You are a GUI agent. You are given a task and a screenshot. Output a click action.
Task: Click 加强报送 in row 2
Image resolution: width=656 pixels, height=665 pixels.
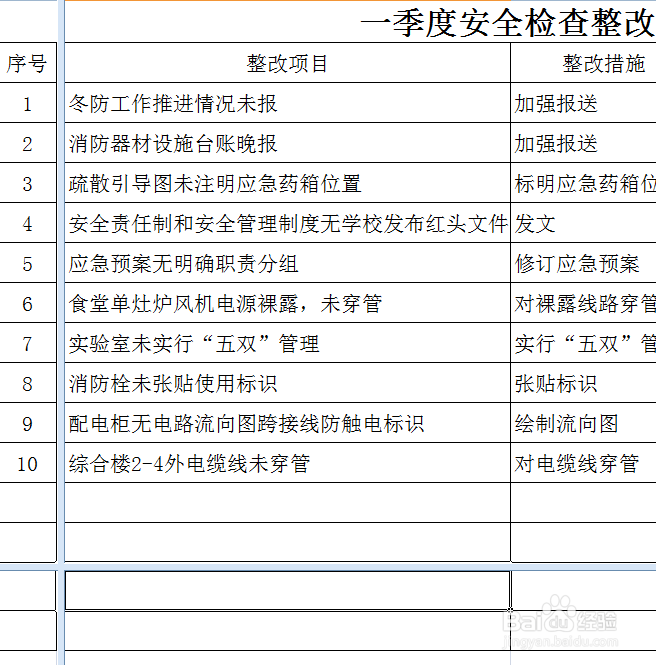pyautogui.click(x=583, y=143)
